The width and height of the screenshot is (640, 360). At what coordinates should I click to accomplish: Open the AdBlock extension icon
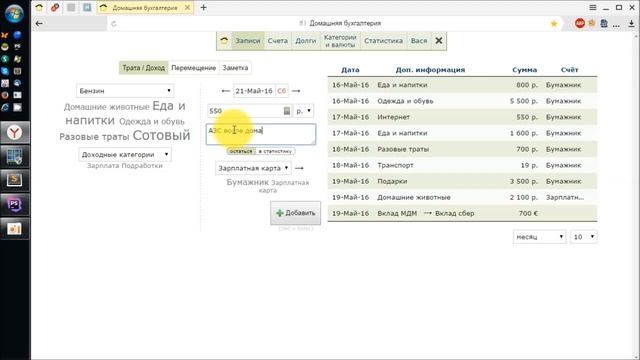[x=580, y=24]
